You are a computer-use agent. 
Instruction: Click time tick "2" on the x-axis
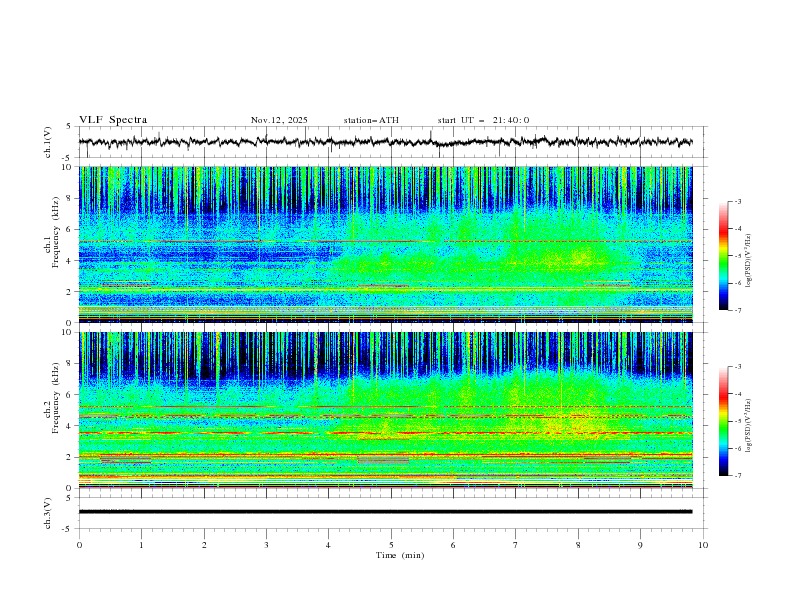(204, 545)
